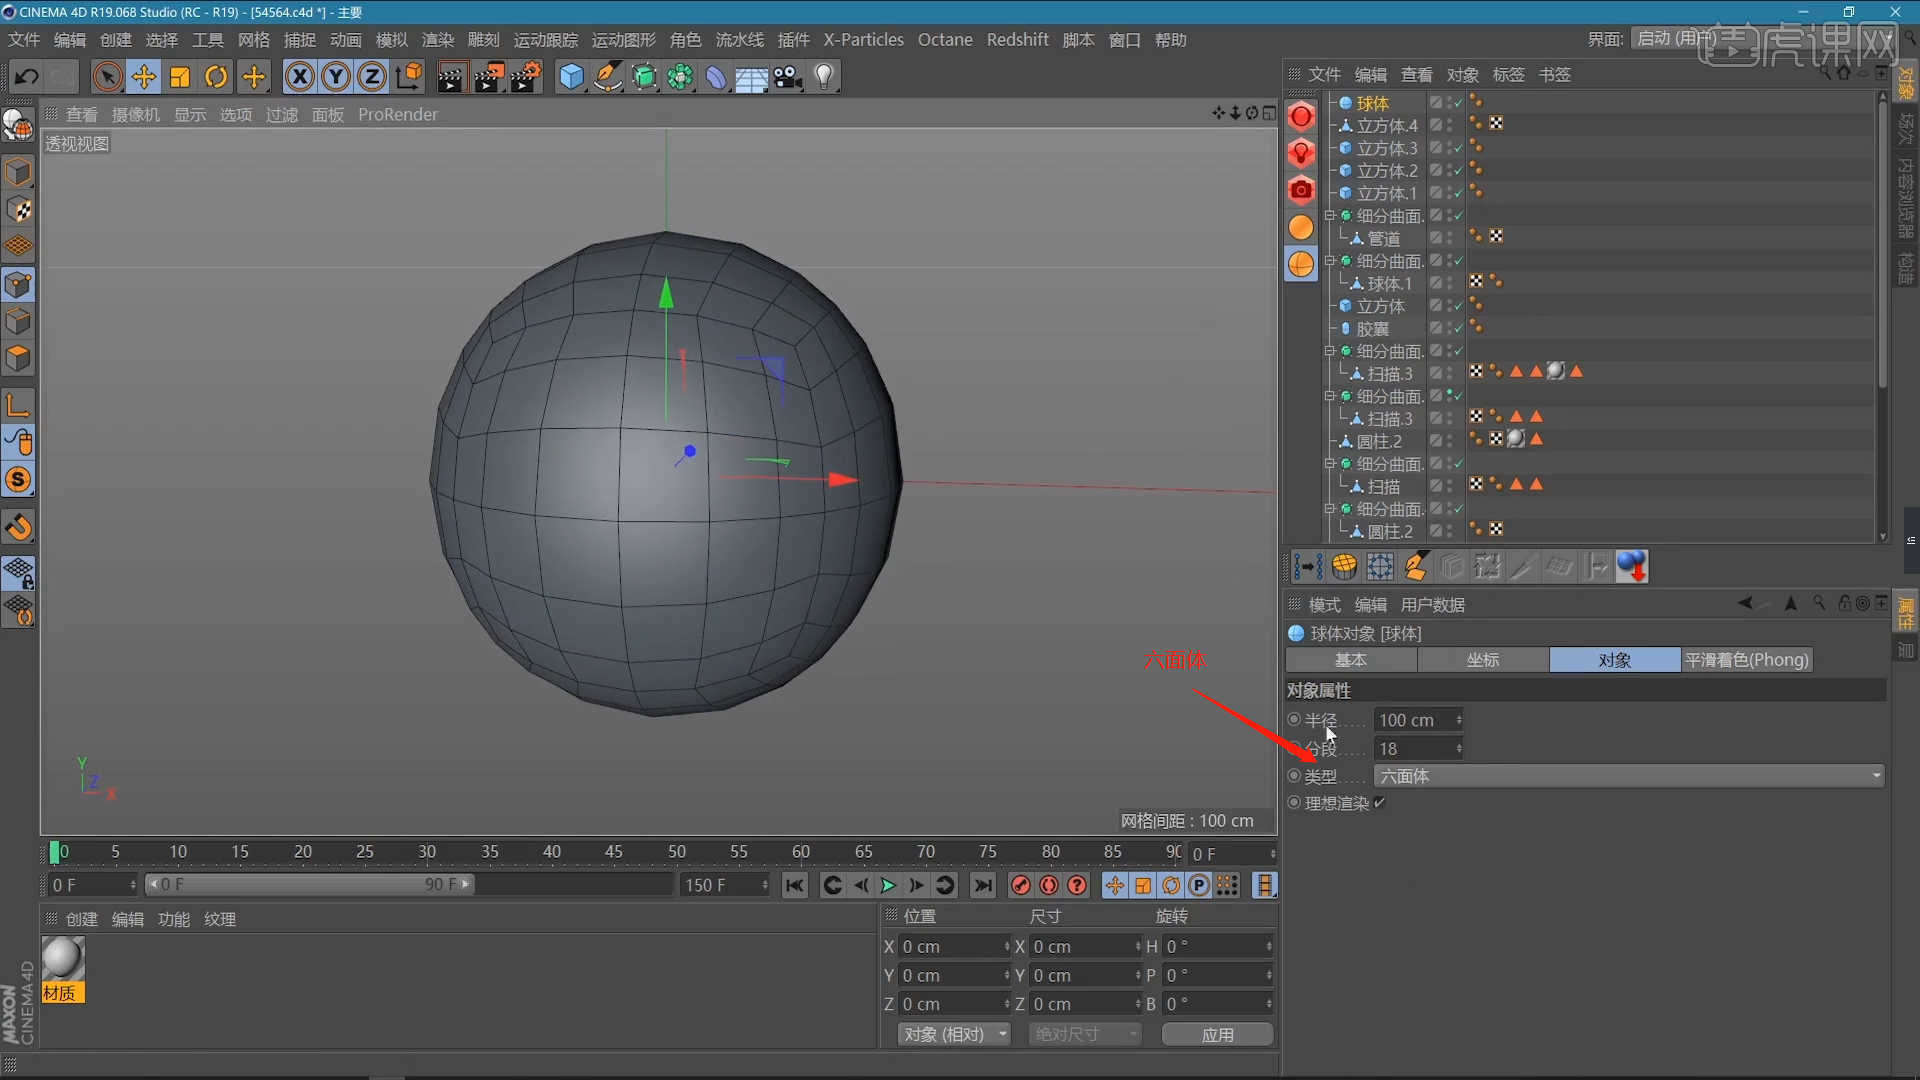The width and height of the screenshot is (1920, 1080).
Task: Toggle visibility dots of 立方体.3
Action: (1450, 148)
